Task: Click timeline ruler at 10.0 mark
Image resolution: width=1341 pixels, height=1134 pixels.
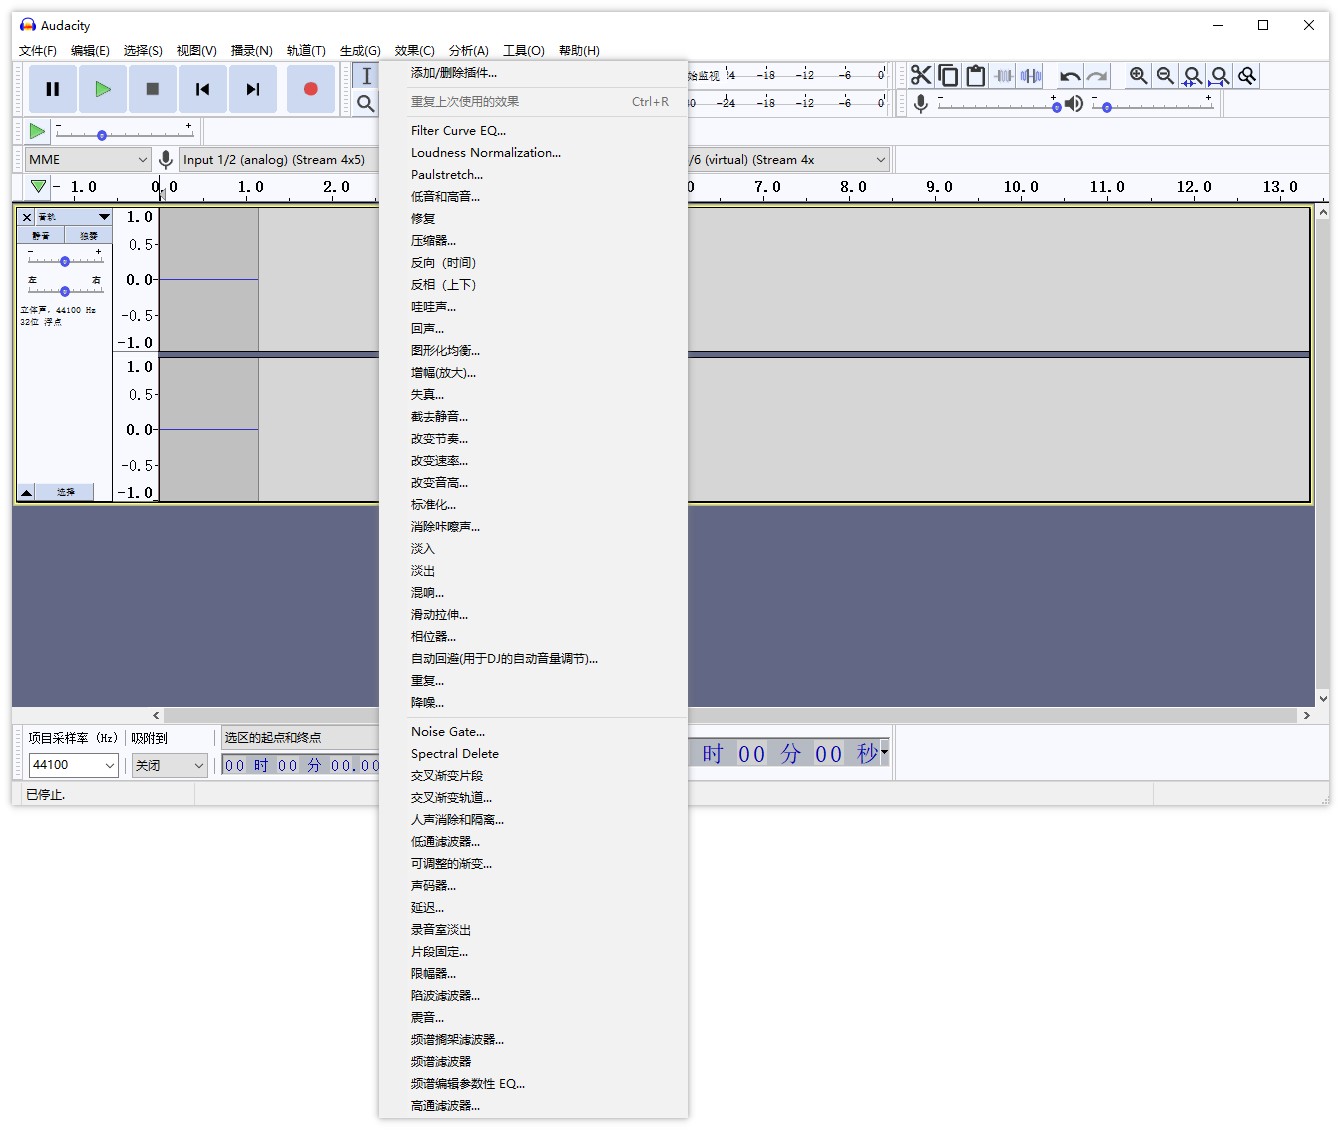Action: click(1021, 187)
